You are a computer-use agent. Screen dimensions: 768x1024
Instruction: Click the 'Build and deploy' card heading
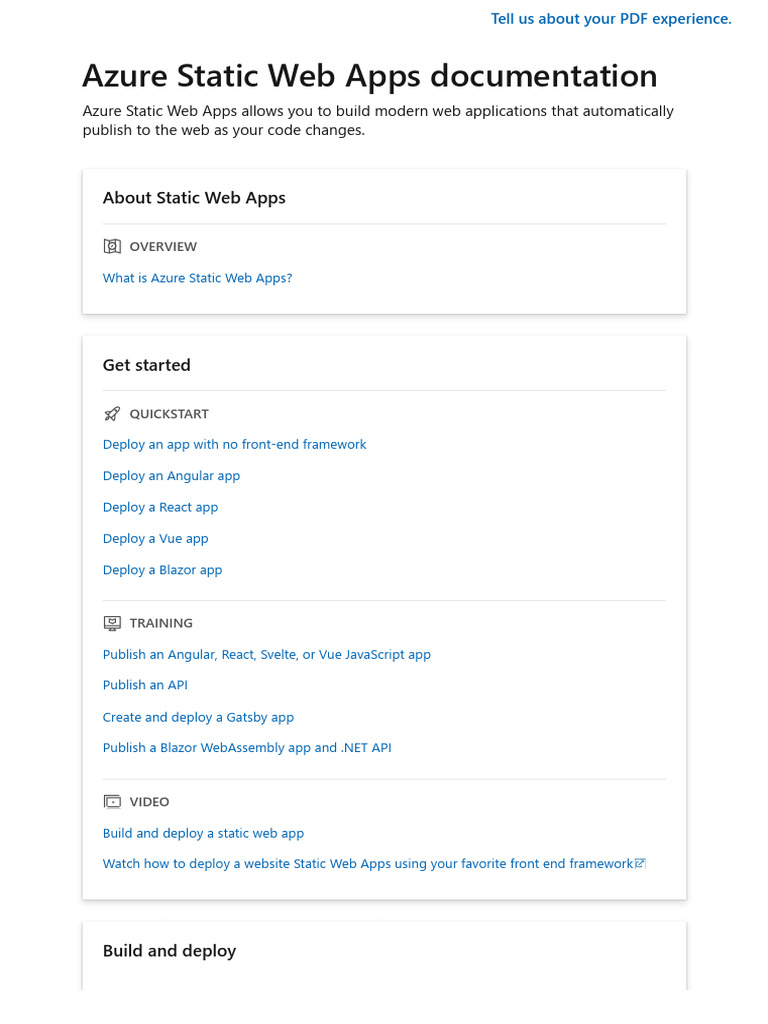[x=169, y=950]
